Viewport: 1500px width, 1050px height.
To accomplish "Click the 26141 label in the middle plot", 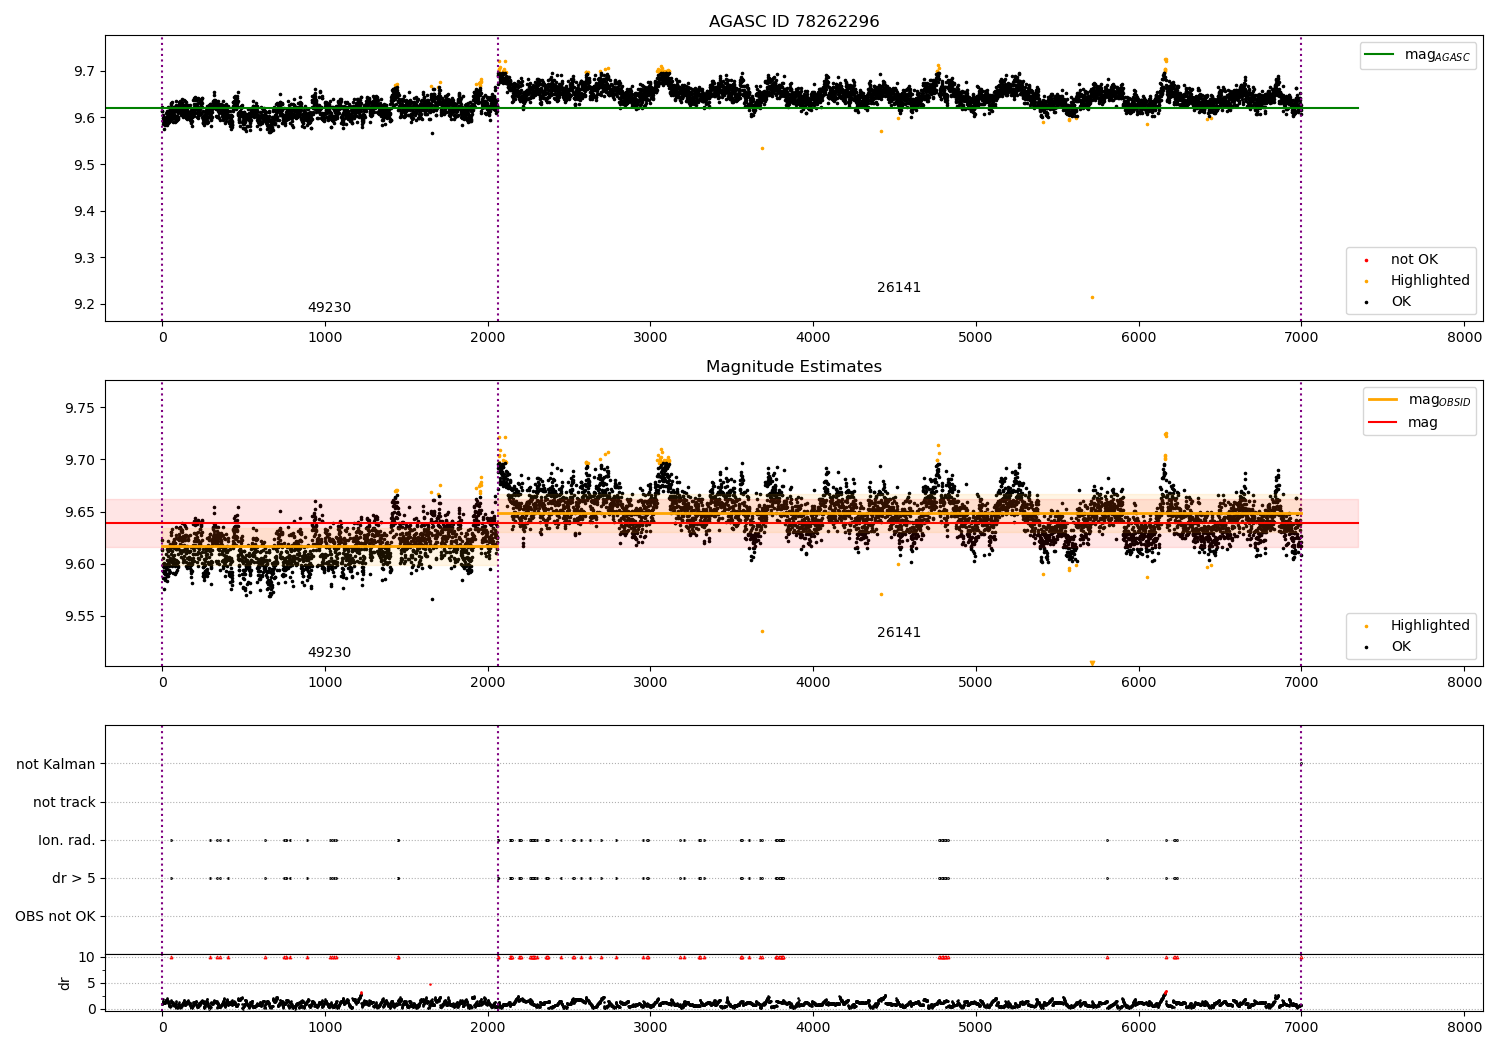I will click(899, 633).
